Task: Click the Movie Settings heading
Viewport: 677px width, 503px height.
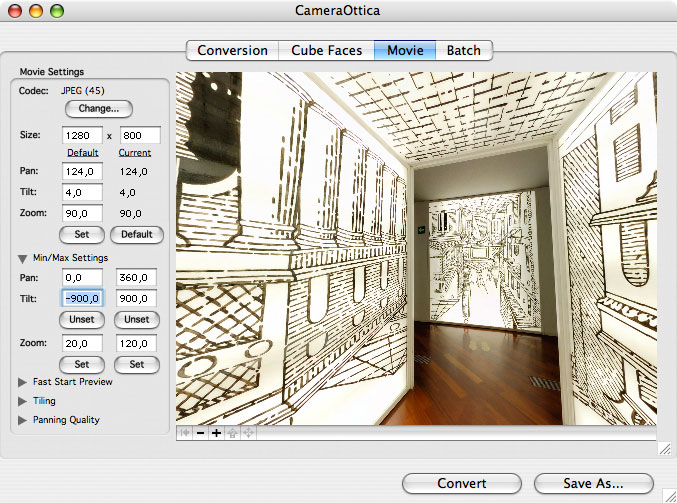Action: pos(52,72)
